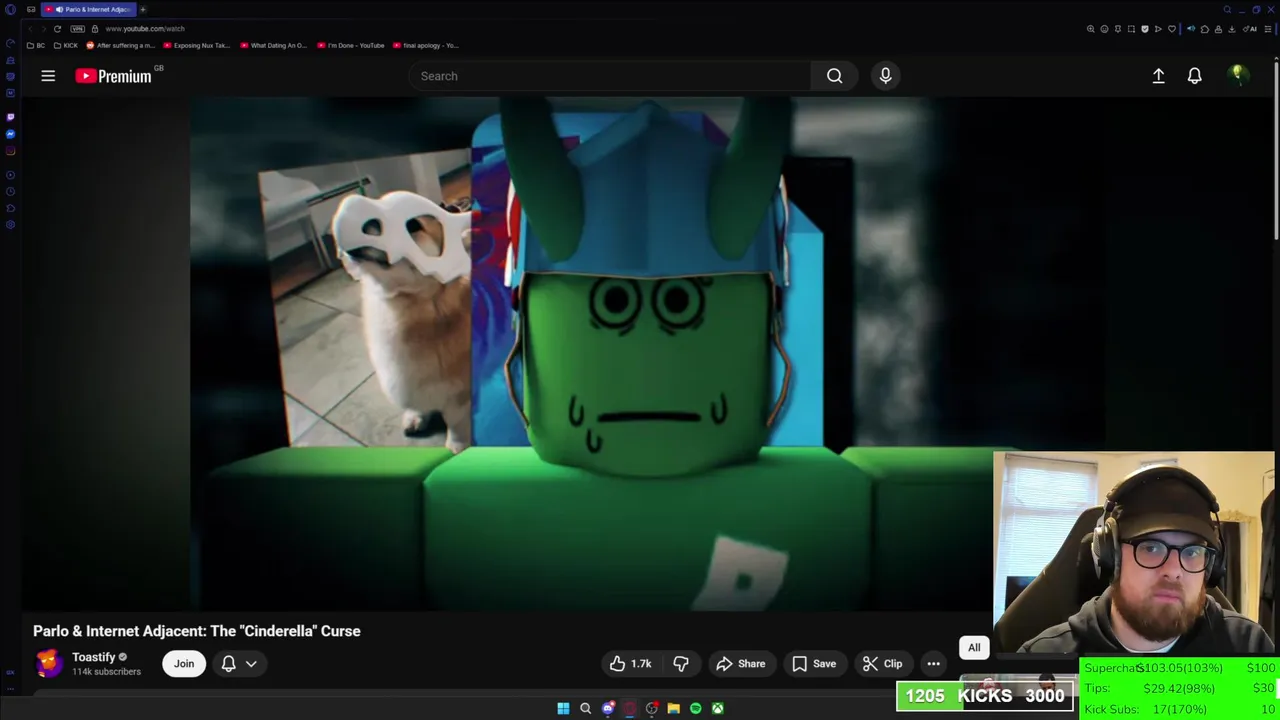Viewport: 1280px width, 720px height.
Task: Open YouTube notifications bell in header
Action: tap(1194, 76)
